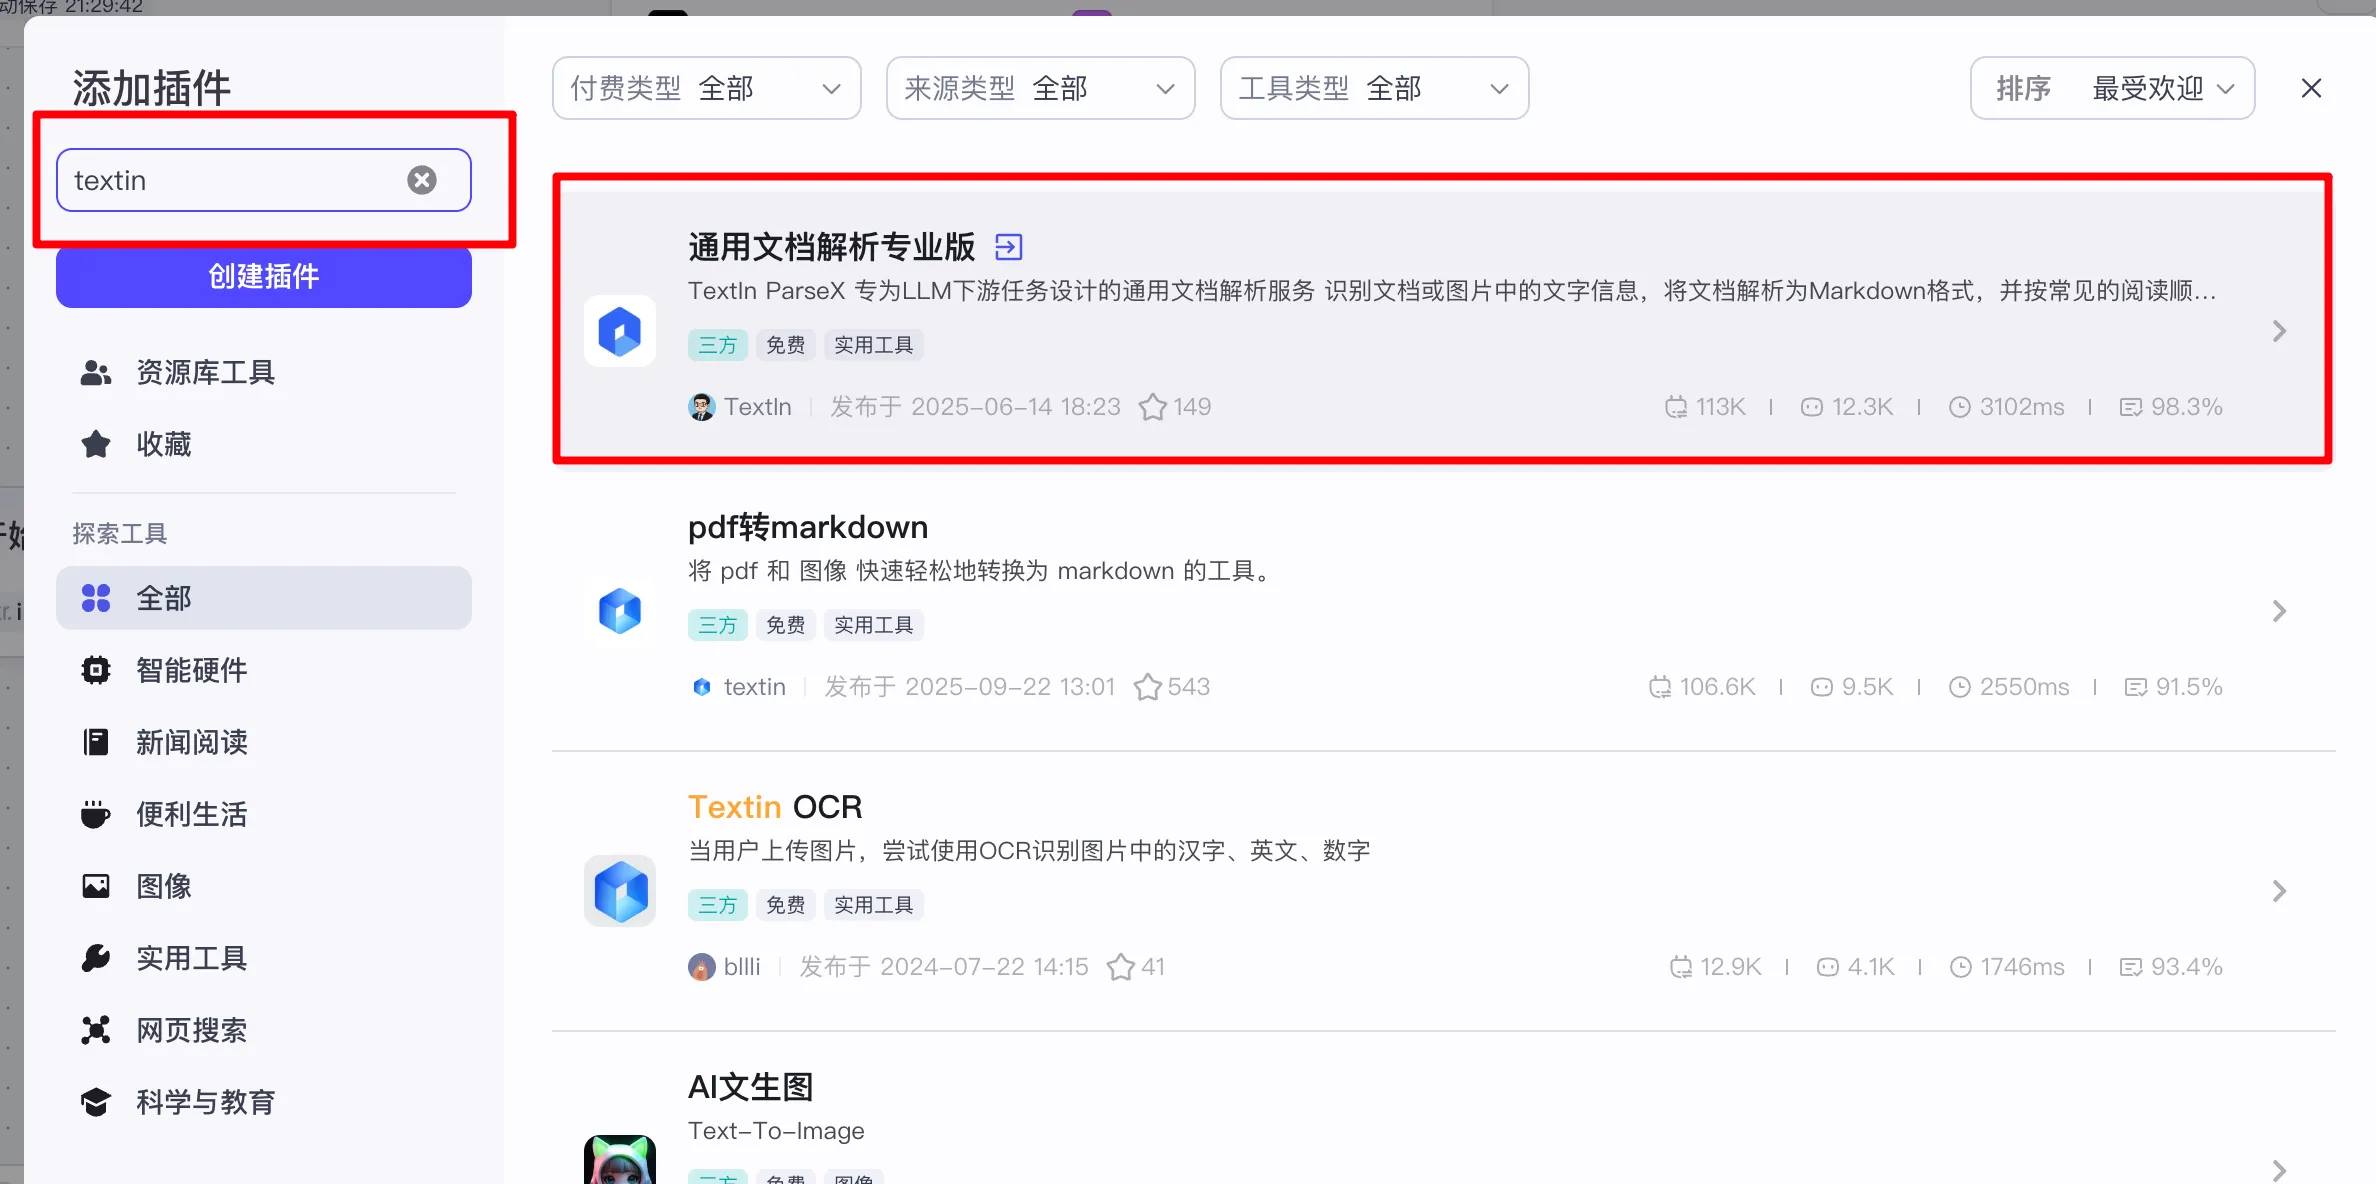Select the 网页搜索 category
Image resolution: width=2376 pixels, height=1184 pixels.
264,1030
